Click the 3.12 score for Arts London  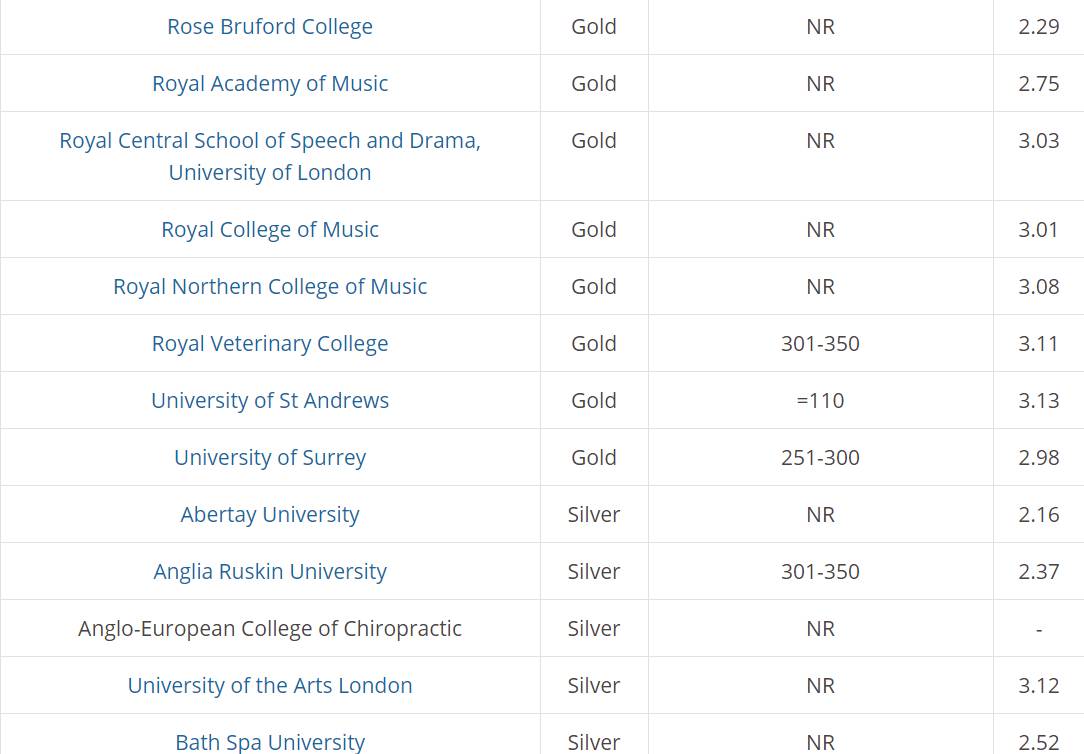click(x=1038, y=686)
